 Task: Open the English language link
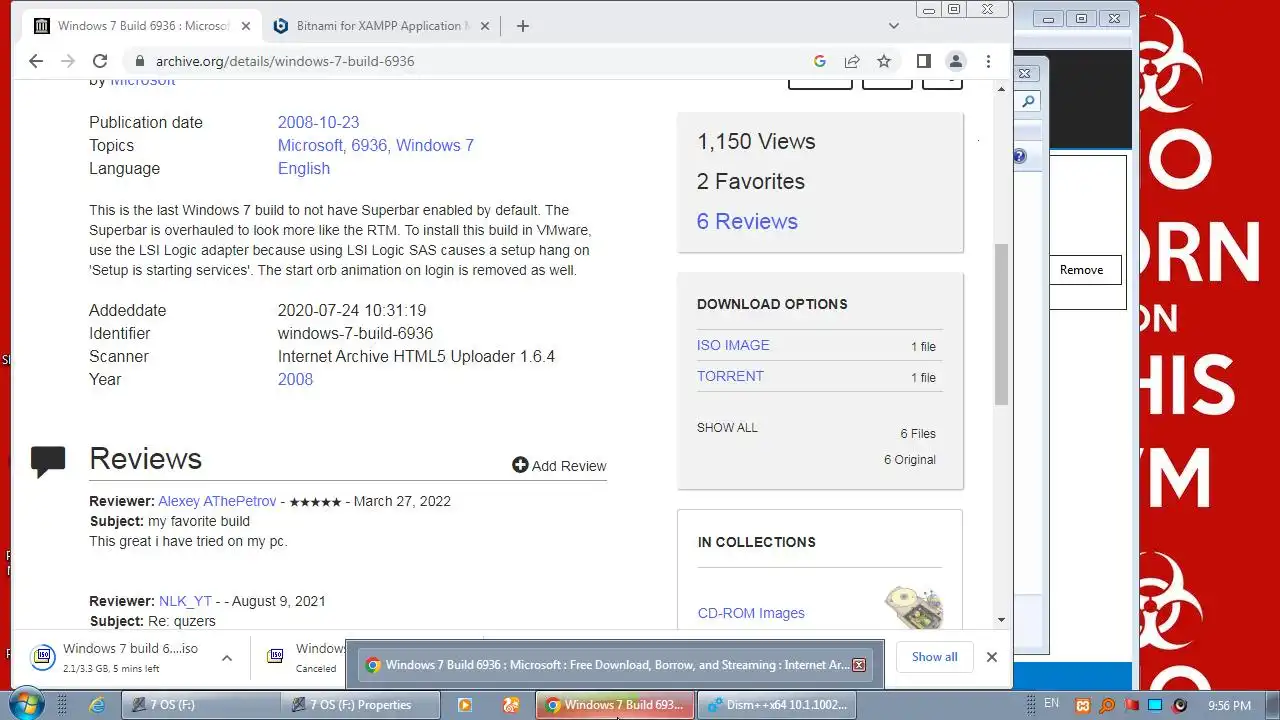click(x=304, y=168)
